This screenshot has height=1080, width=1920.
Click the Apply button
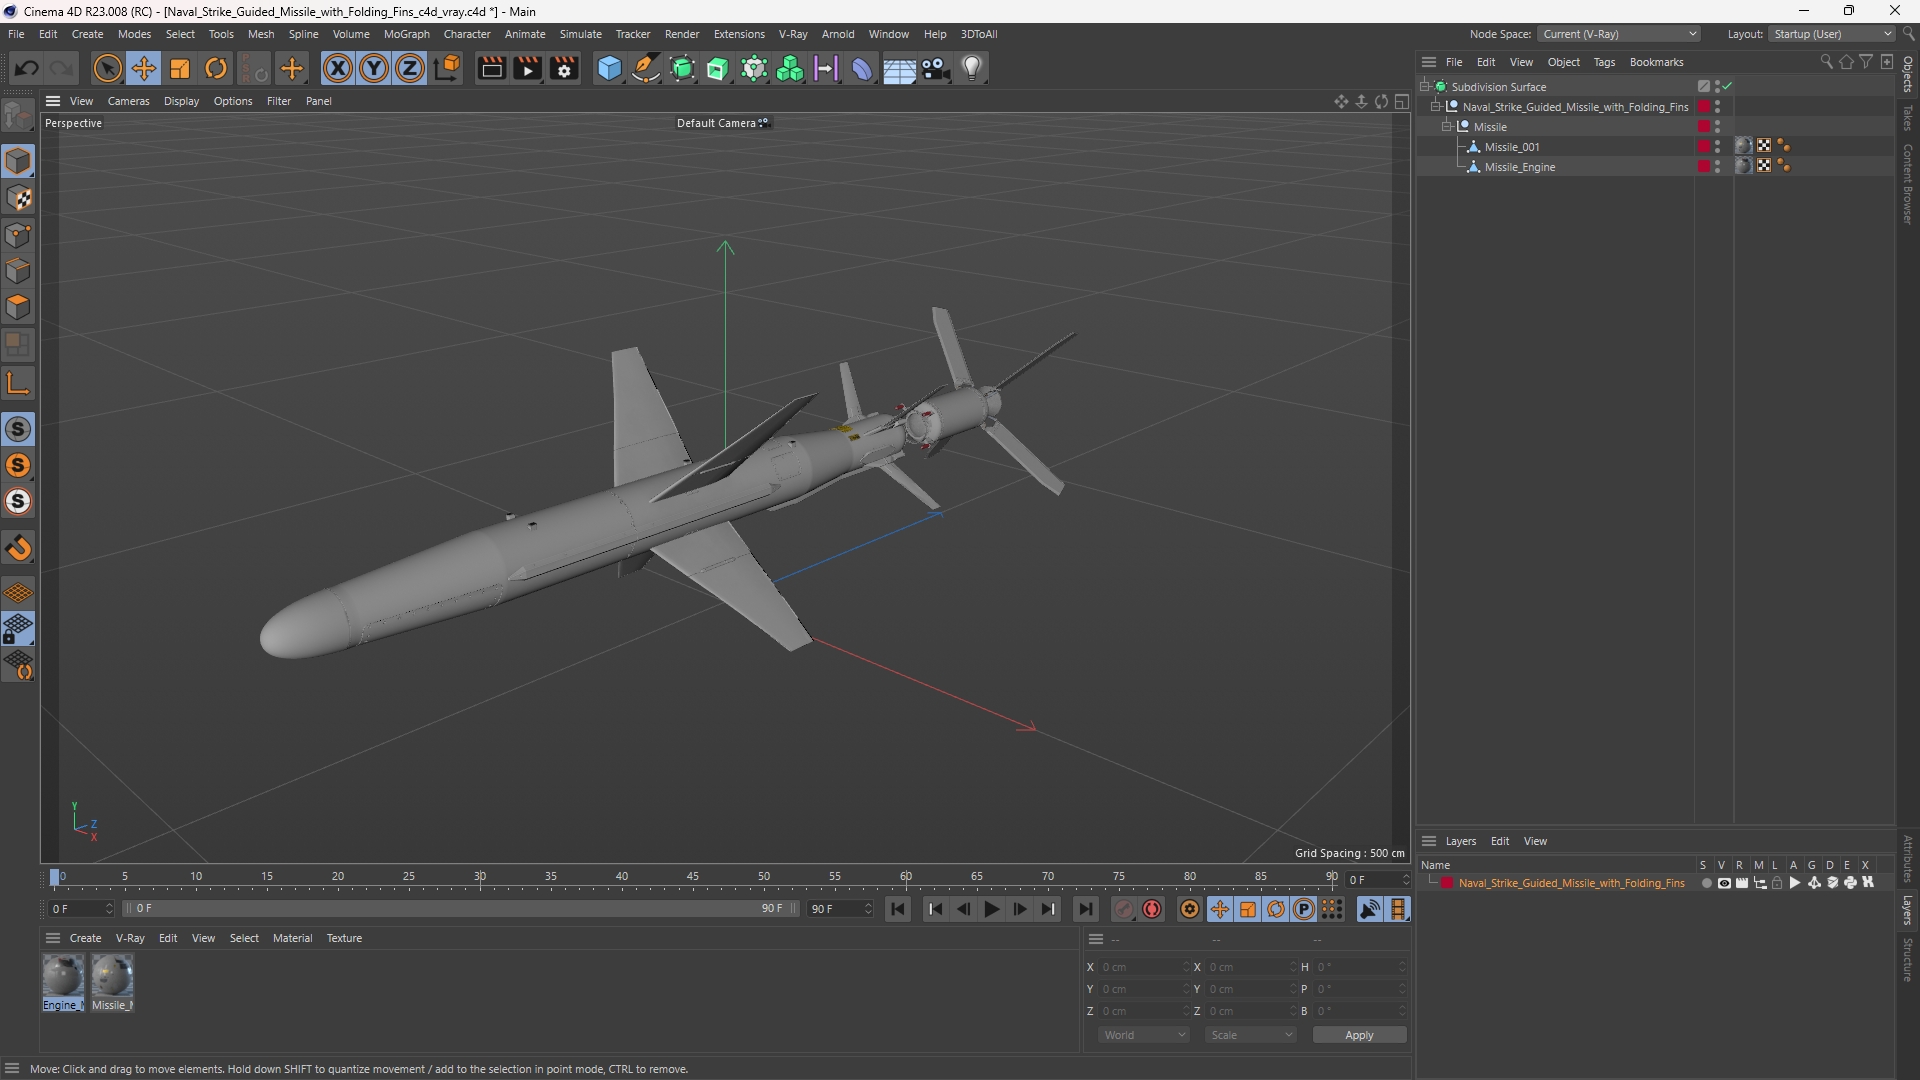tap(1359, 1035)
